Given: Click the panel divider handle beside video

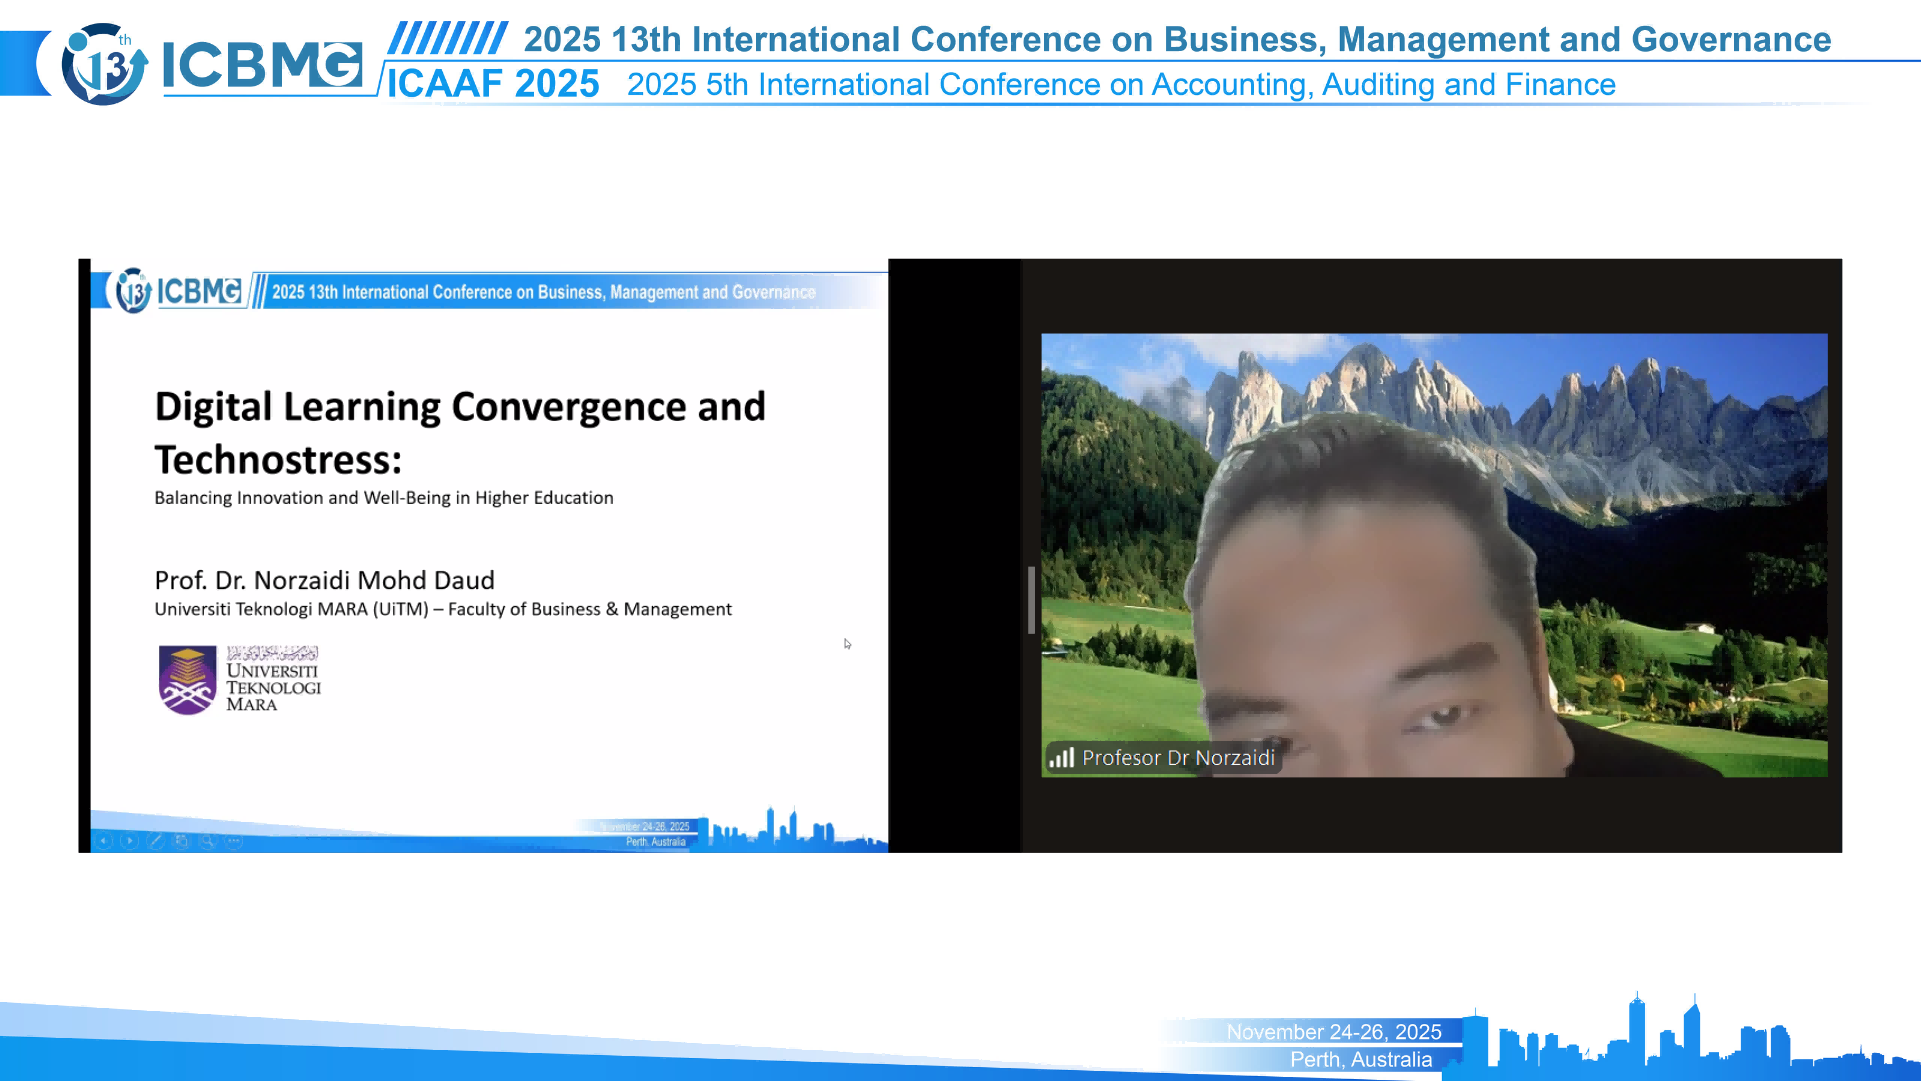Looking at the screenshot, I should pos(1030,600).
